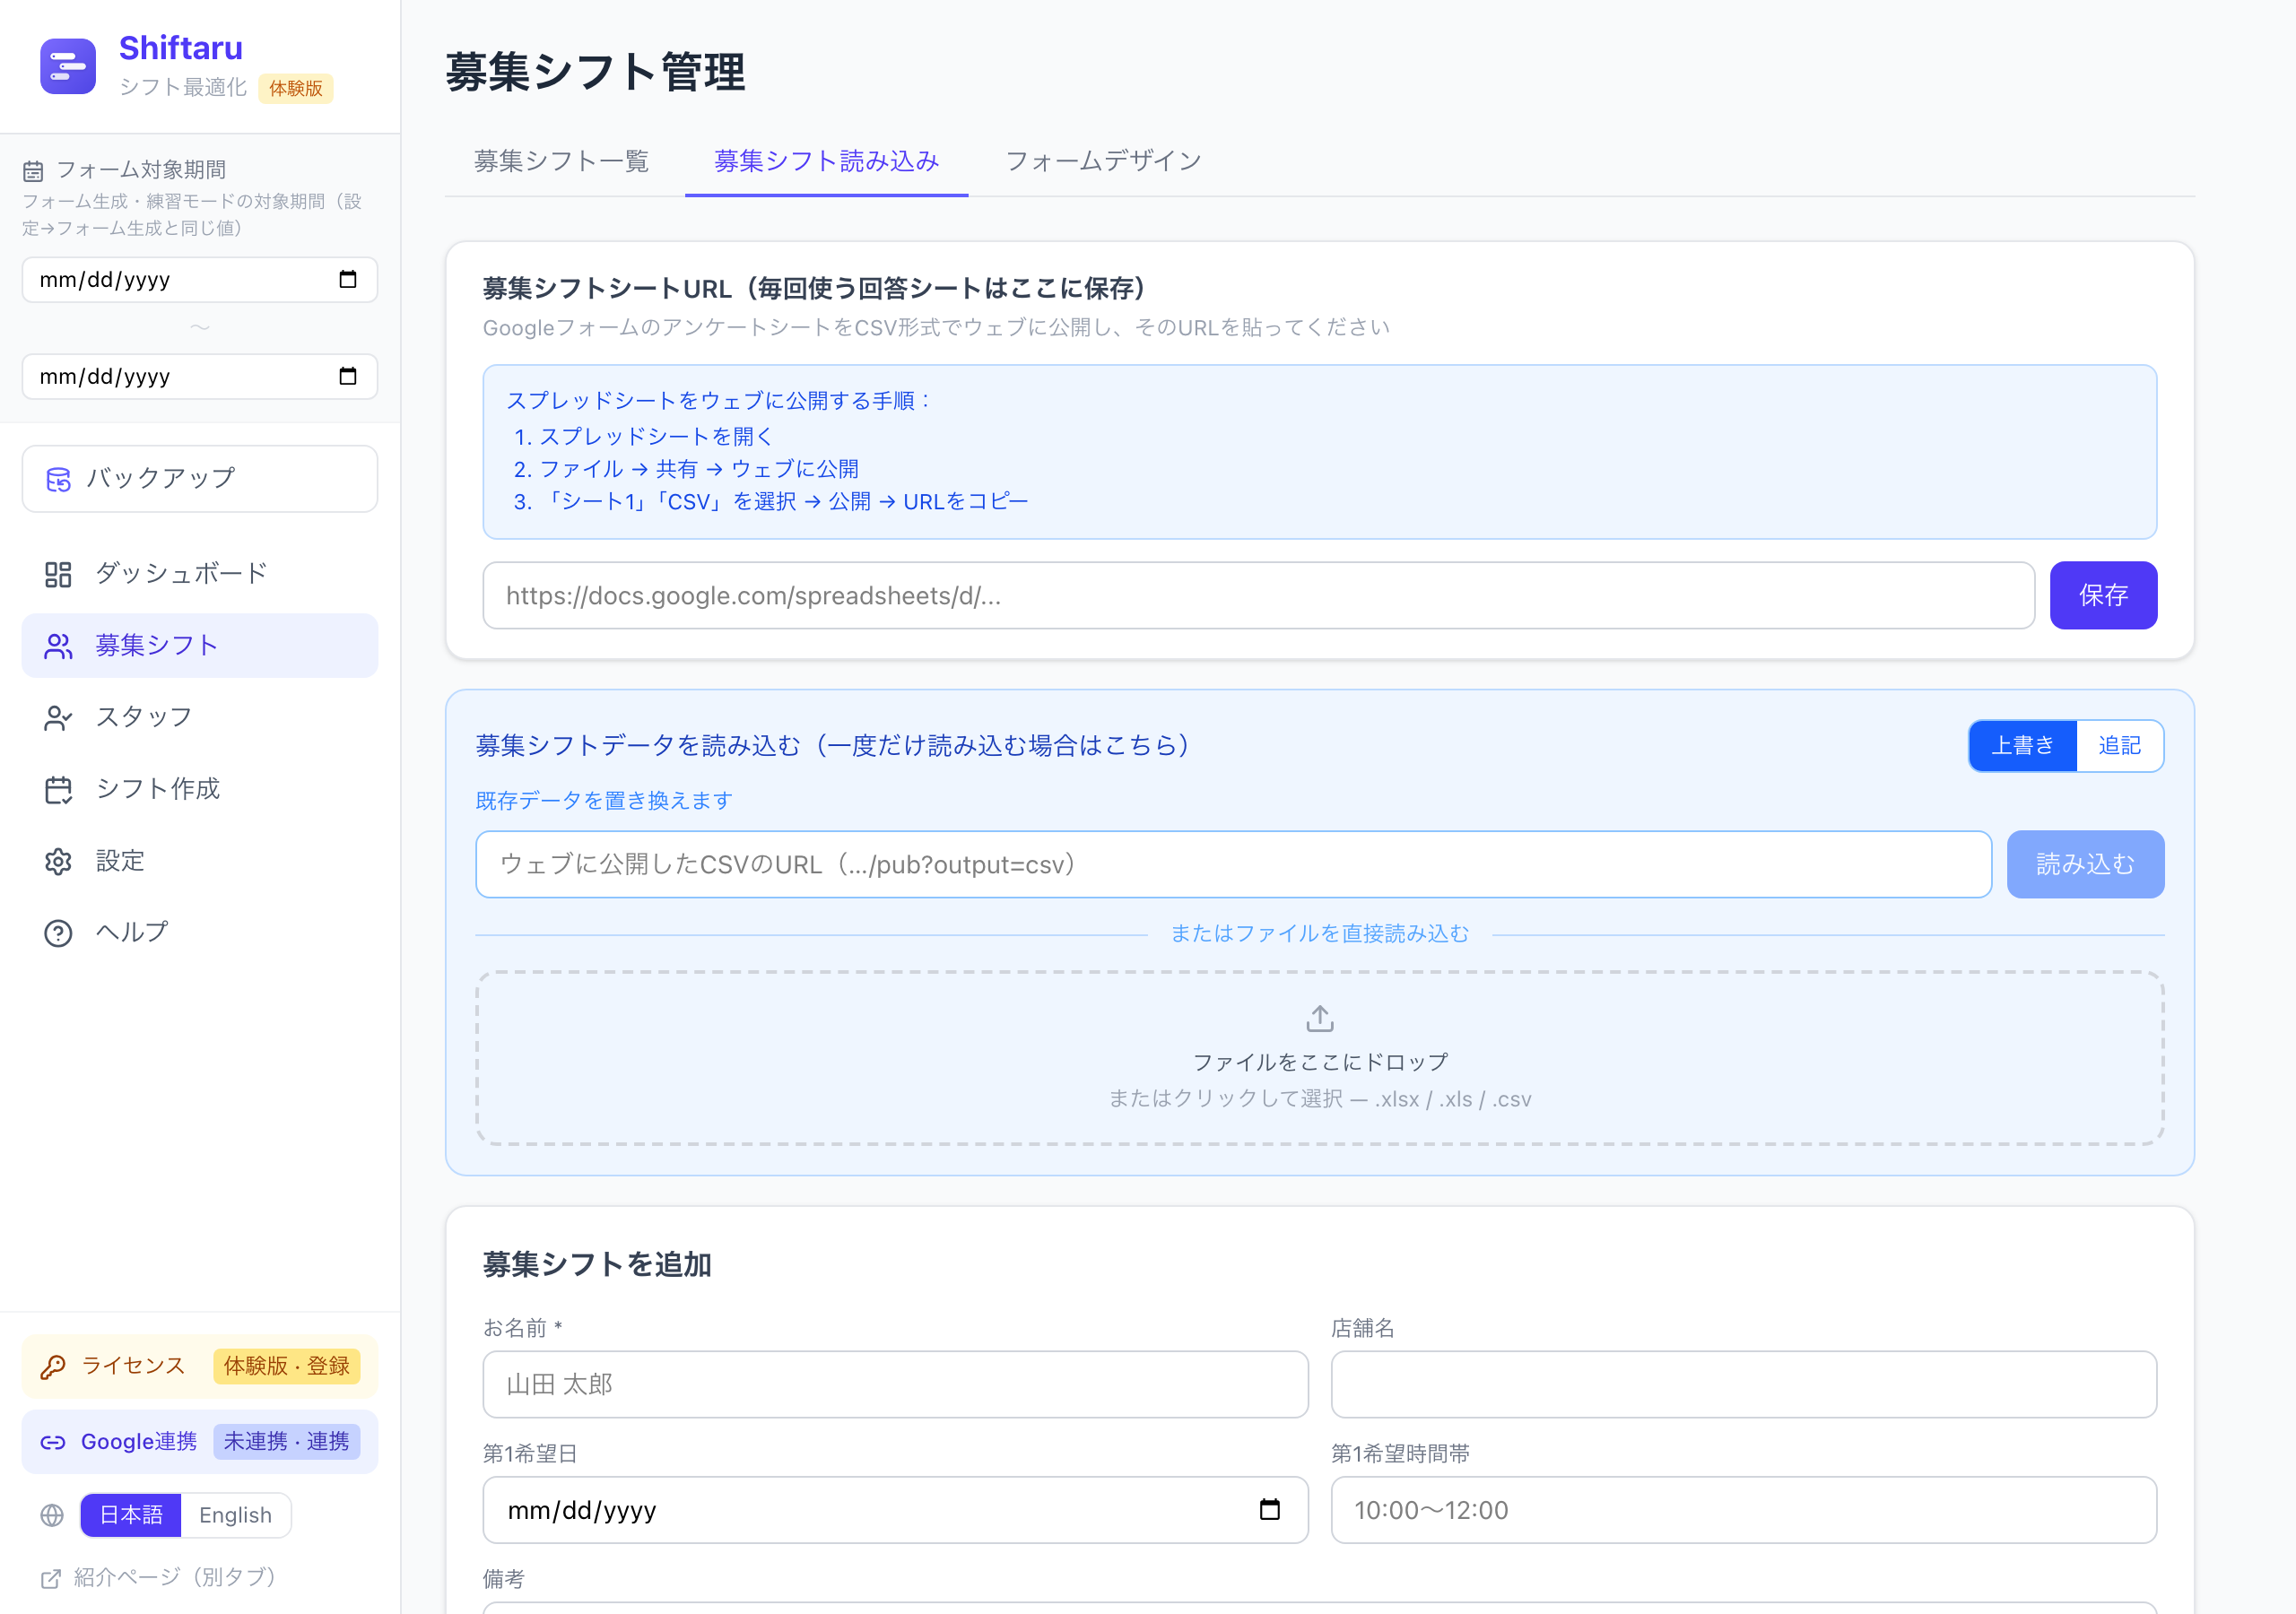Image resolution: width=2296 pixels, height=1614 pixels.
Task: Click the 体験版・登録 license badge
Action: coord(287,1366)
